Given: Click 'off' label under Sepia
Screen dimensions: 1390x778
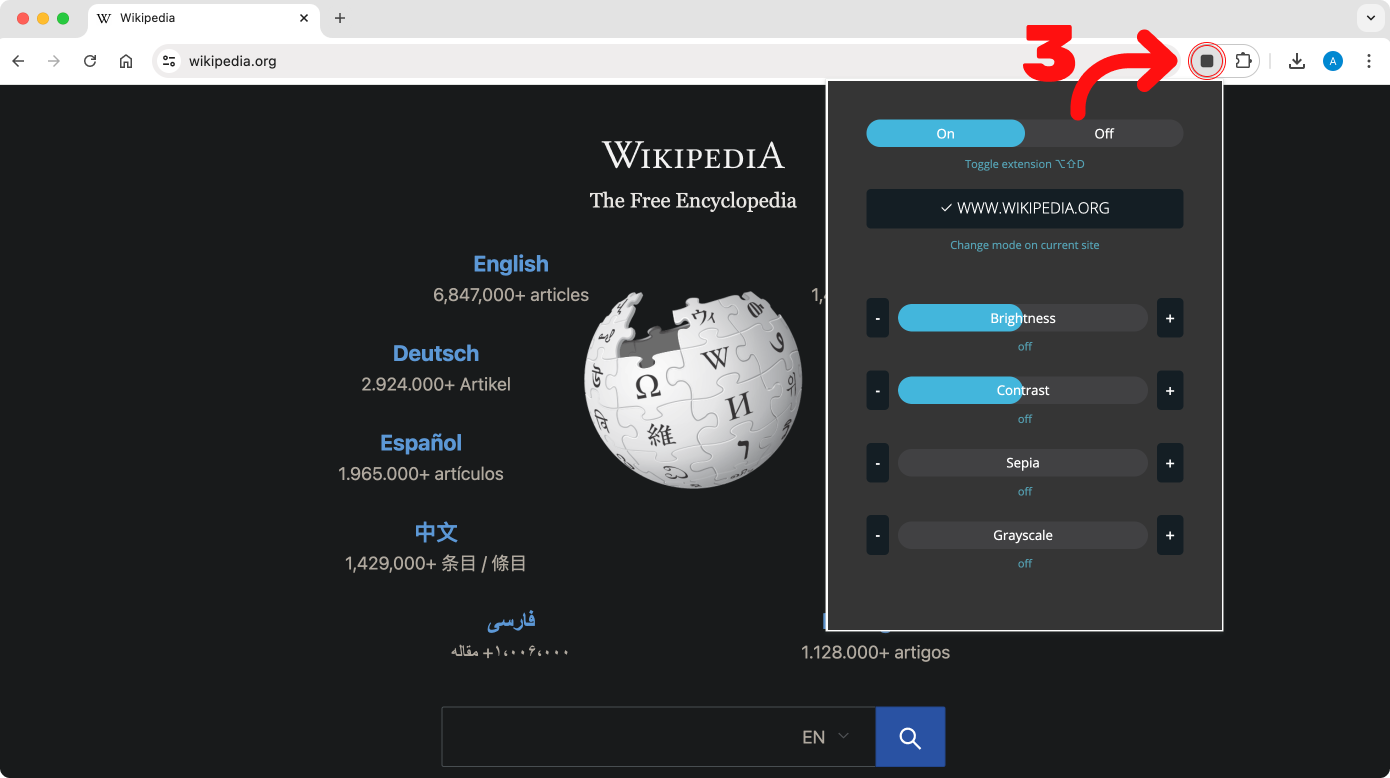Looking at the screenshot, I should point(1025,491).
